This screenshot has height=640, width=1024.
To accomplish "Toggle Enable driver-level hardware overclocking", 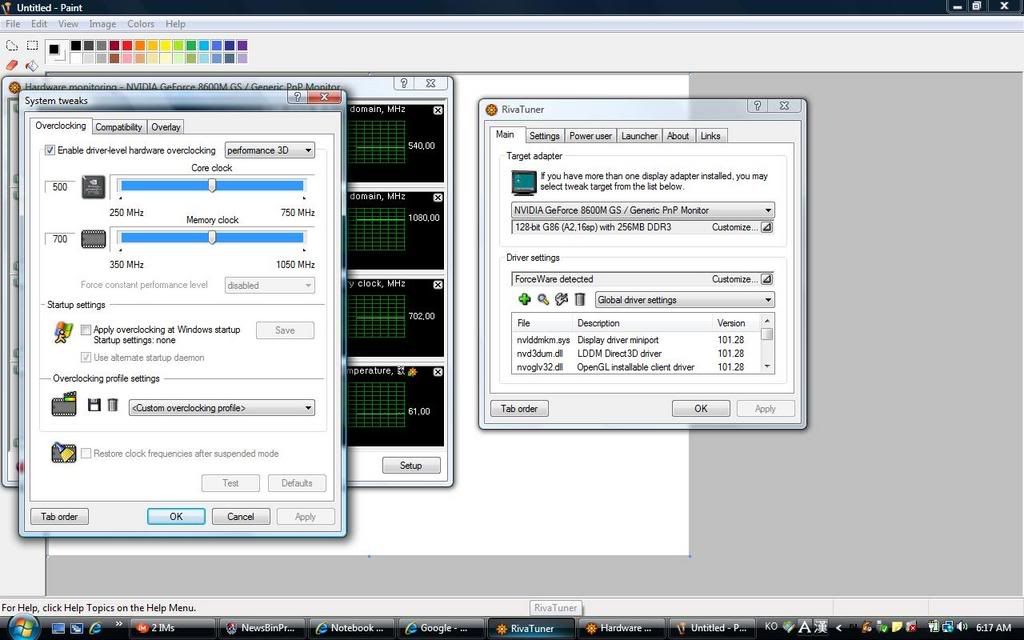I will tap(50, 150).
